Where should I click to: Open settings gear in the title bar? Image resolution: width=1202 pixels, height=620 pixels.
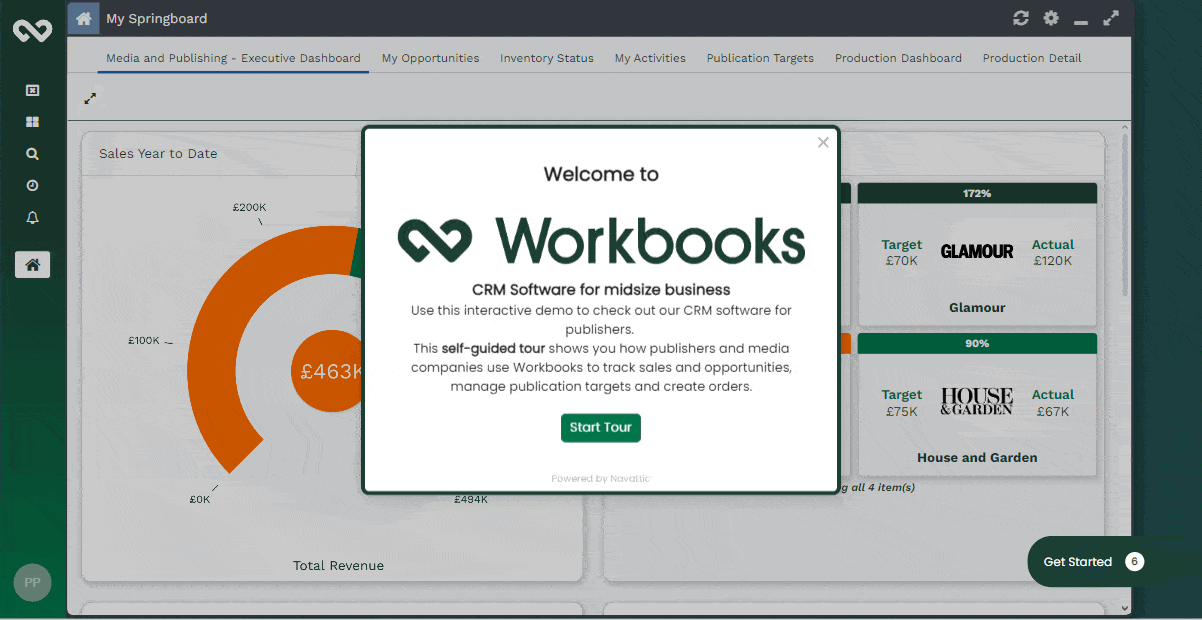[1051, 18]
